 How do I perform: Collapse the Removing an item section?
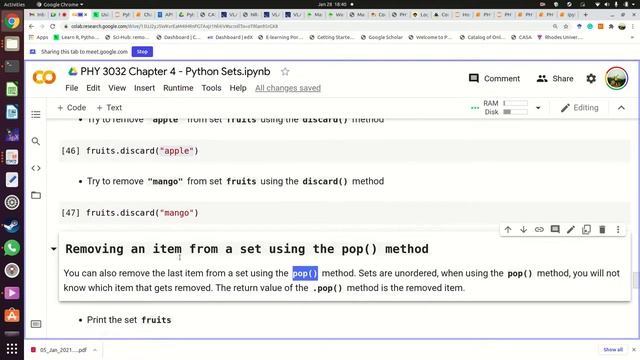pos(53,249)
